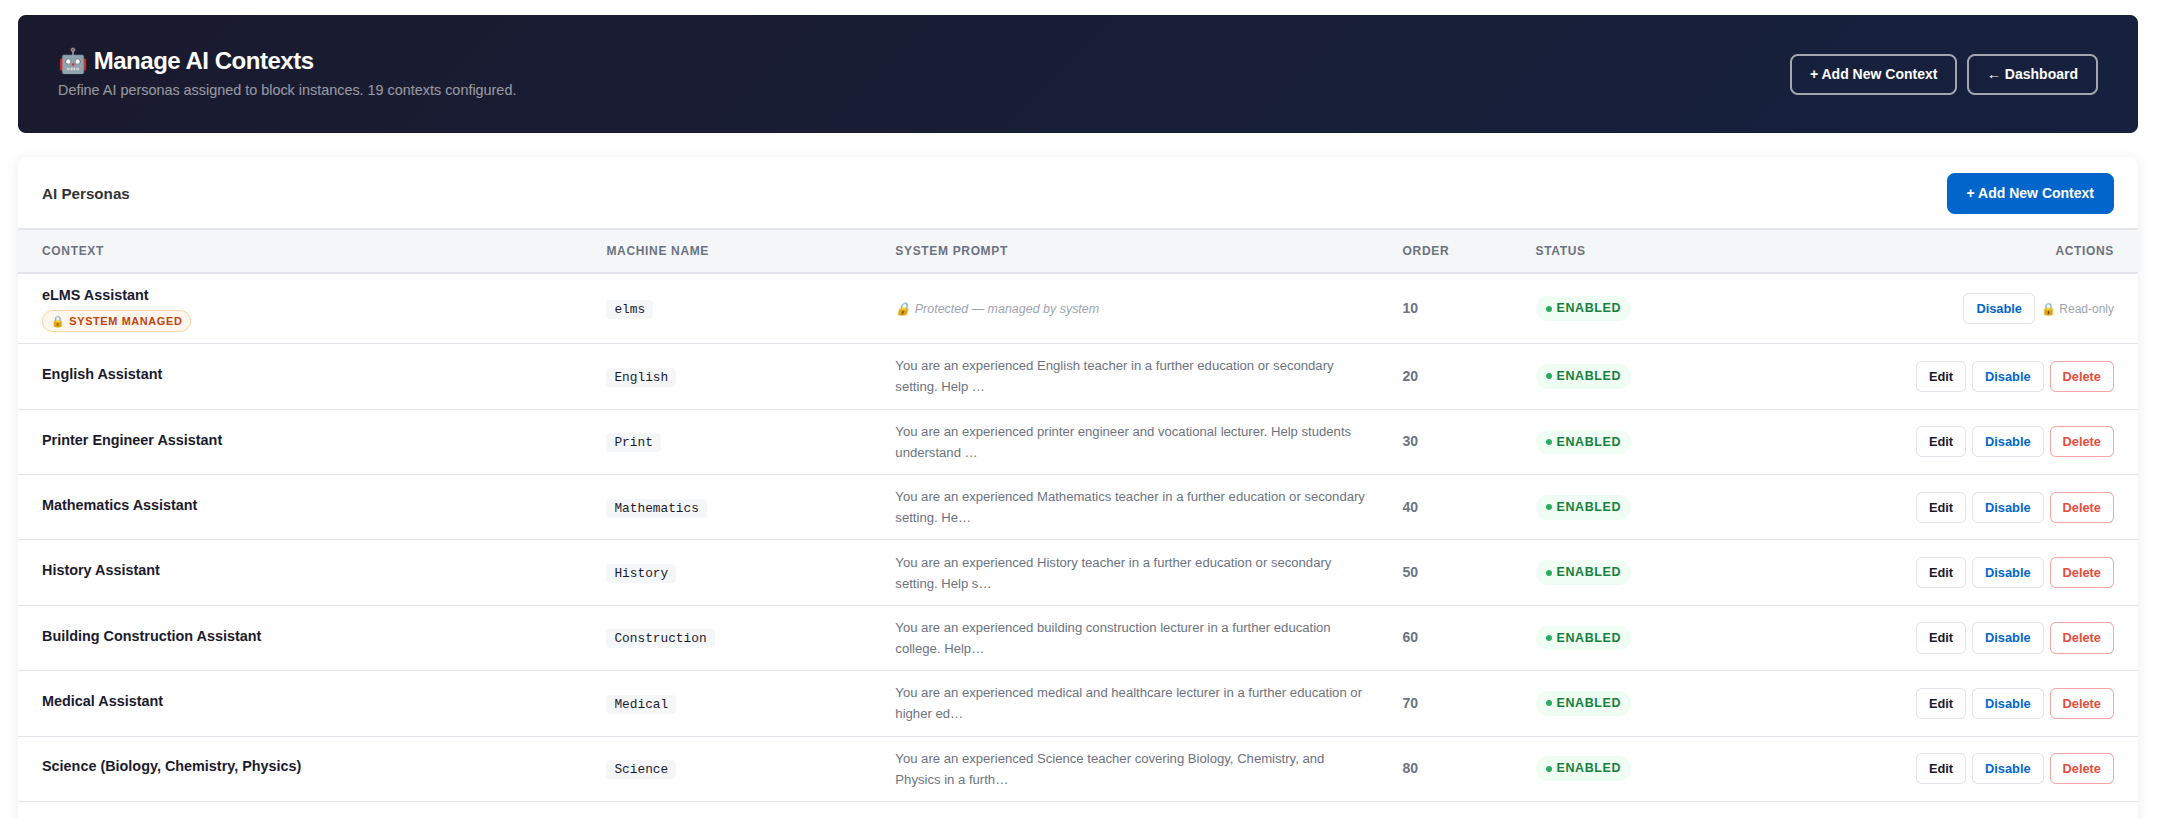Delete the Mathematics Assistant context

[2082, 508]
